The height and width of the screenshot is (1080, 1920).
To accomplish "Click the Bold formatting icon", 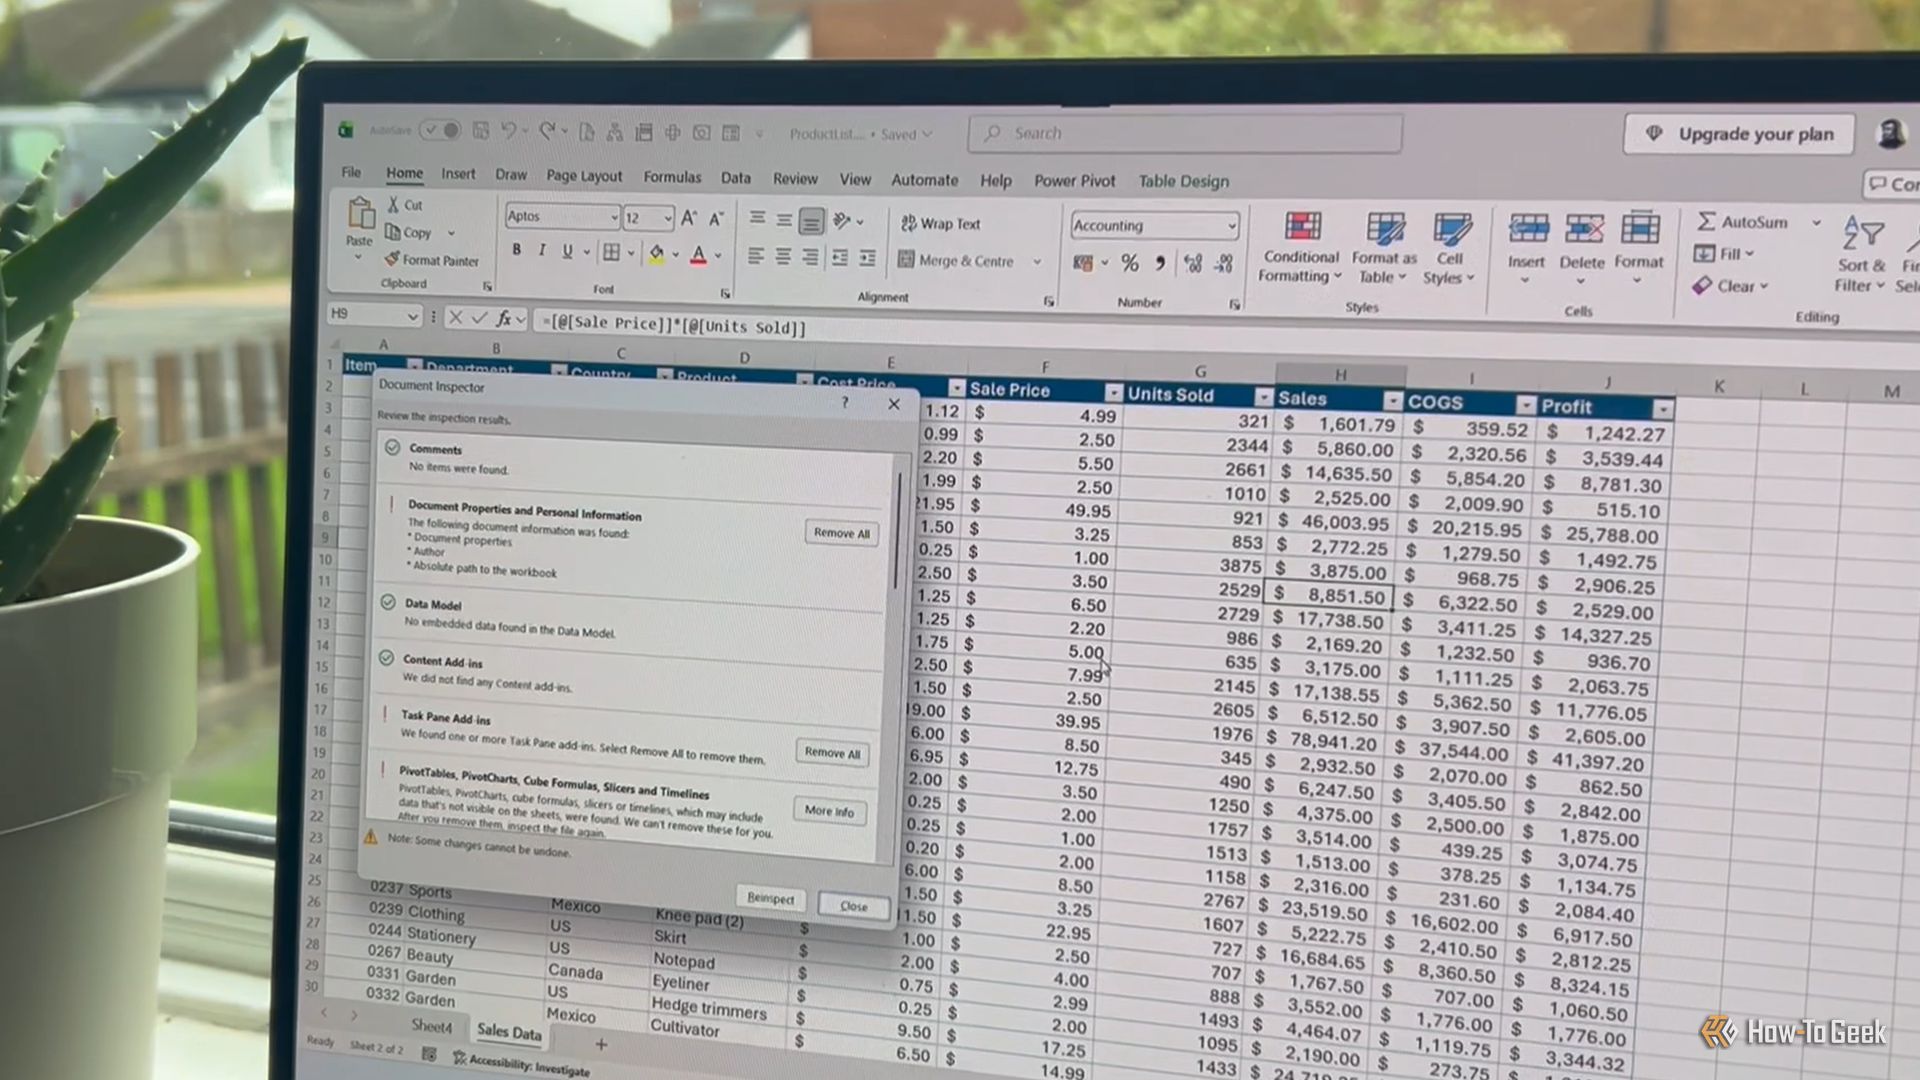I will [x=516, y=250].
